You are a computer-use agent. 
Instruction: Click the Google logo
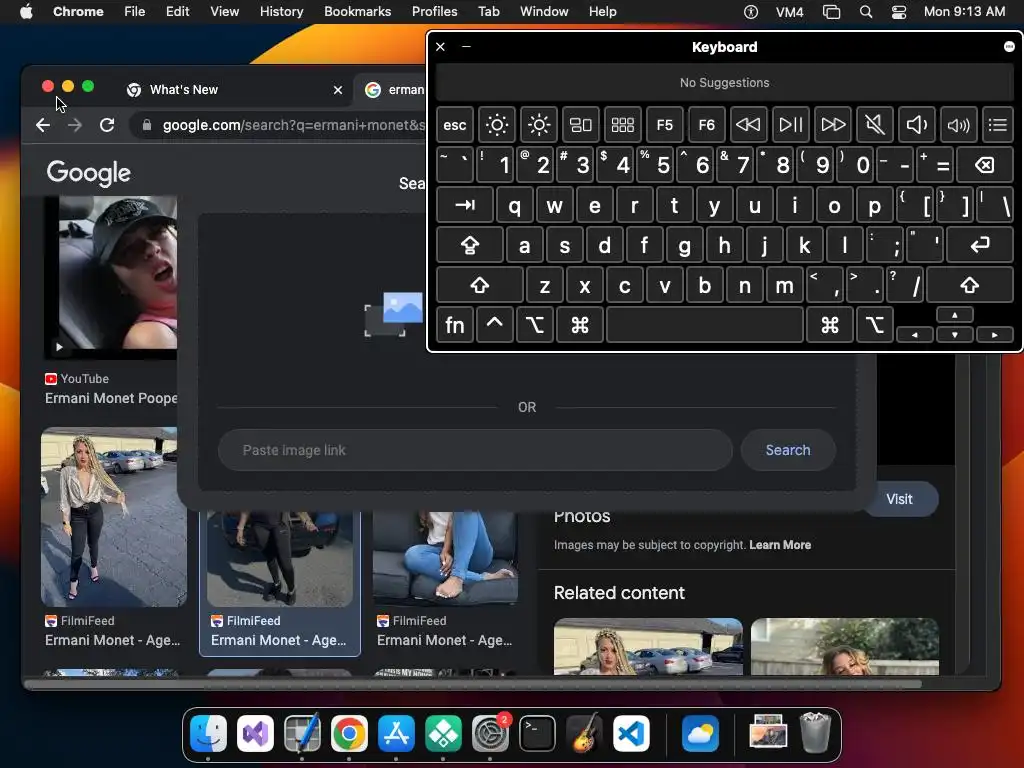pyautogui.click(x=89, y=173)
